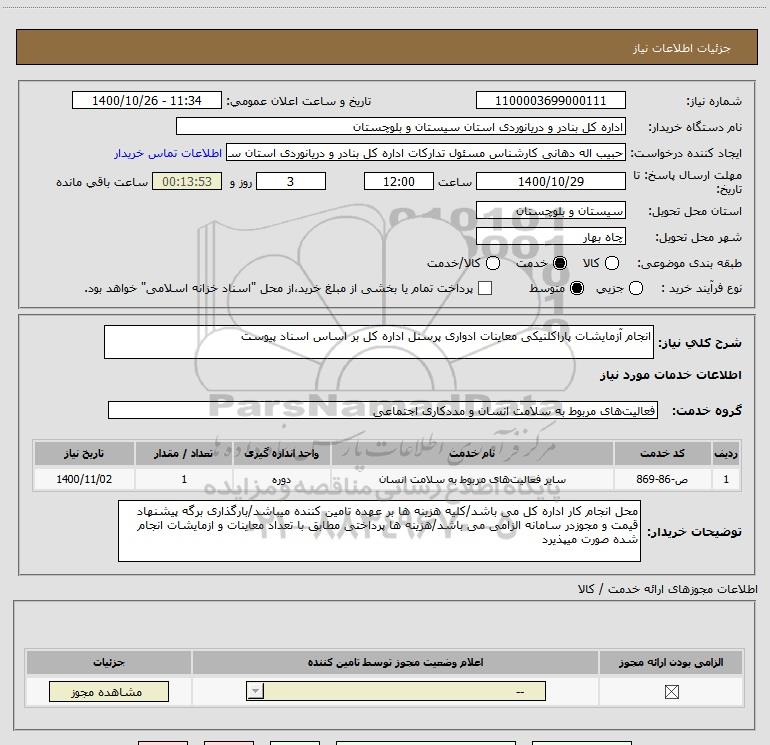Click the مشاهده مجوز button
Viewport: 770px width, 745px height.
click(x=109, y=691)
